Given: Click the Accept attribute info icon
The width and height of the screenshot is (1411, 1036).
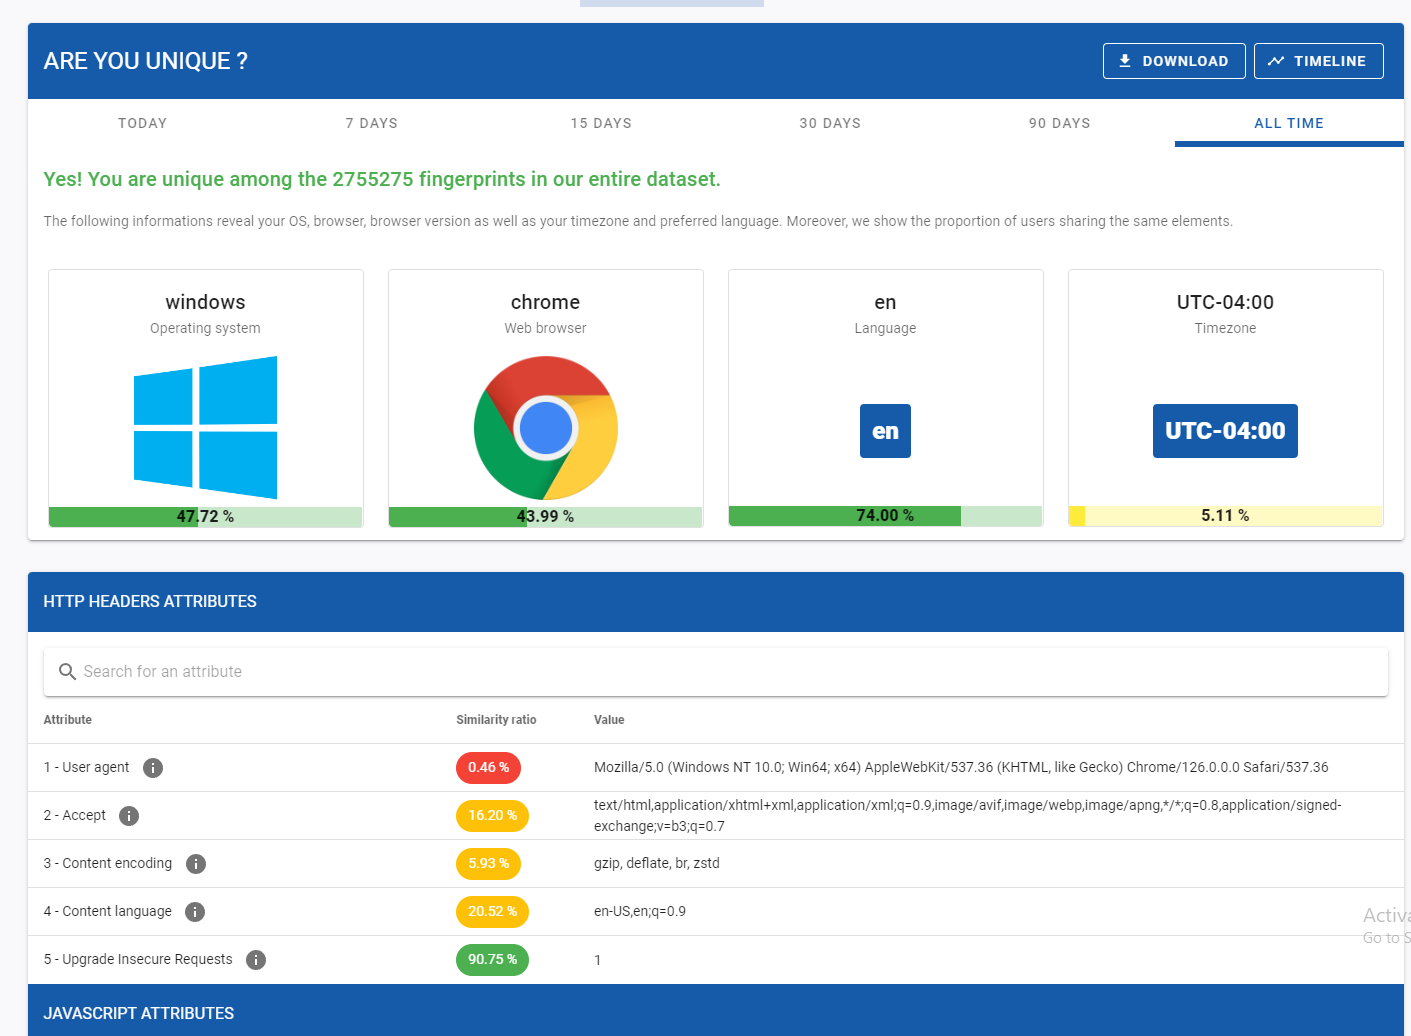Looking at the screenshot, I should tap(129, 816).
